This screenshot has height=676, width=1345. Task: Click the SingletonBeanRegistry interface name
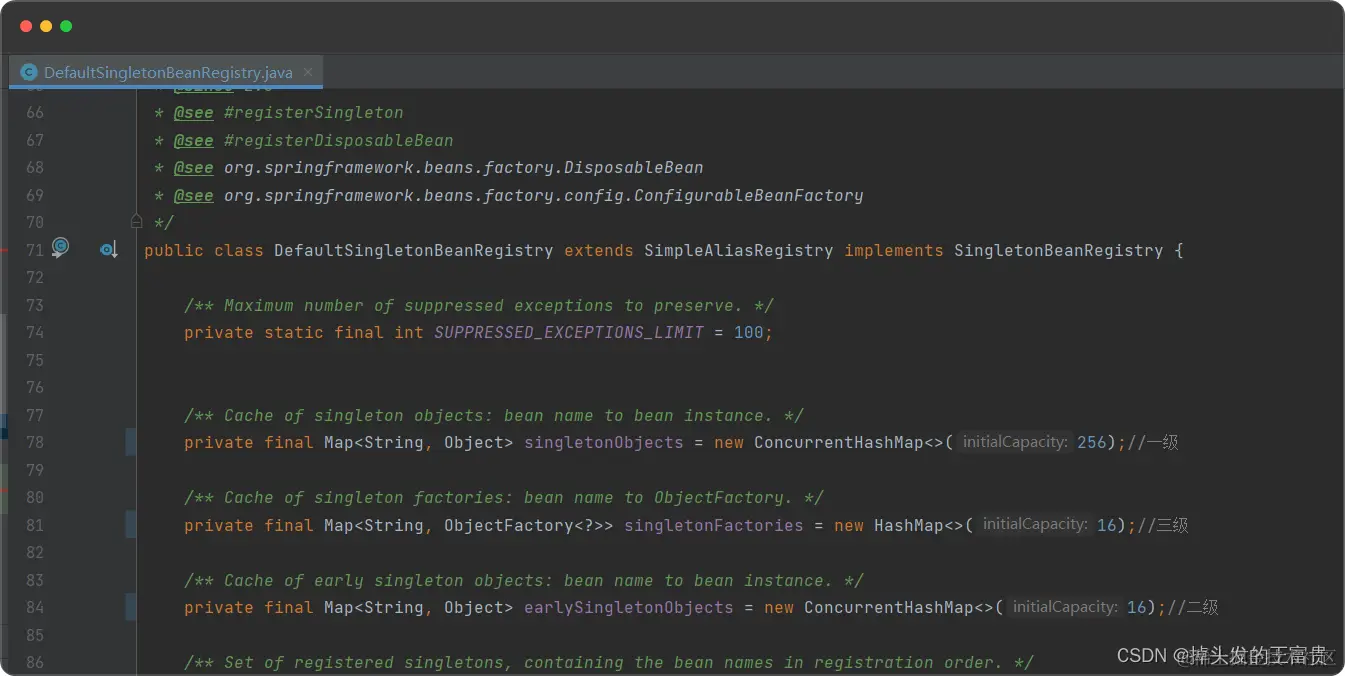1058,250
